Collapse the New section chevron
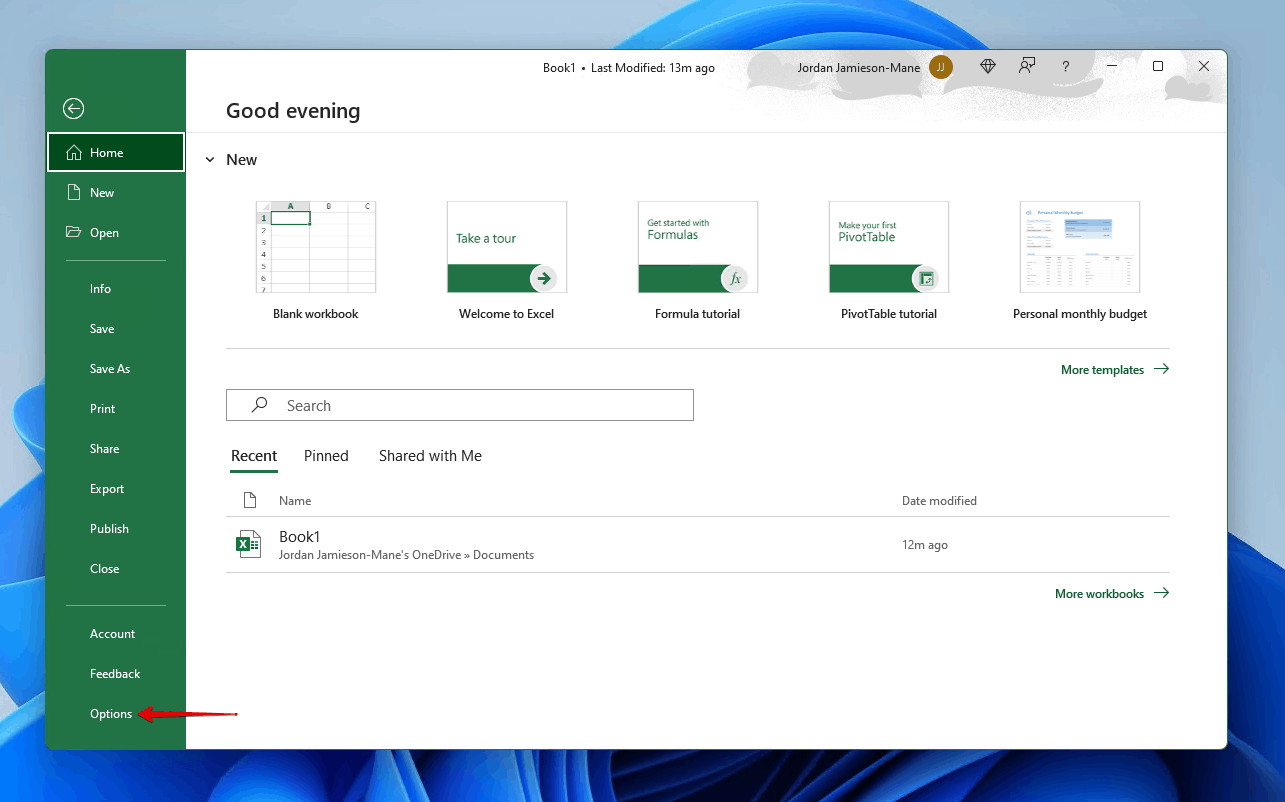 point(210,160)
